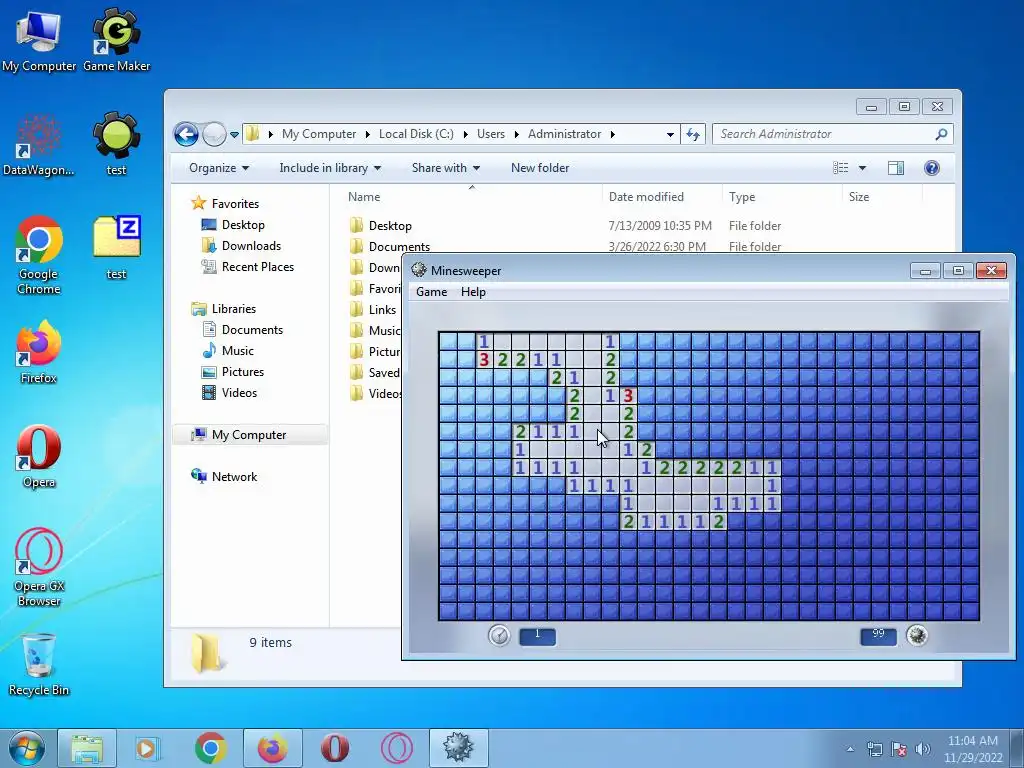Screen dimensions: 1024x768
Task: Open the My Computer desktop icon
Action: [39, 40]
